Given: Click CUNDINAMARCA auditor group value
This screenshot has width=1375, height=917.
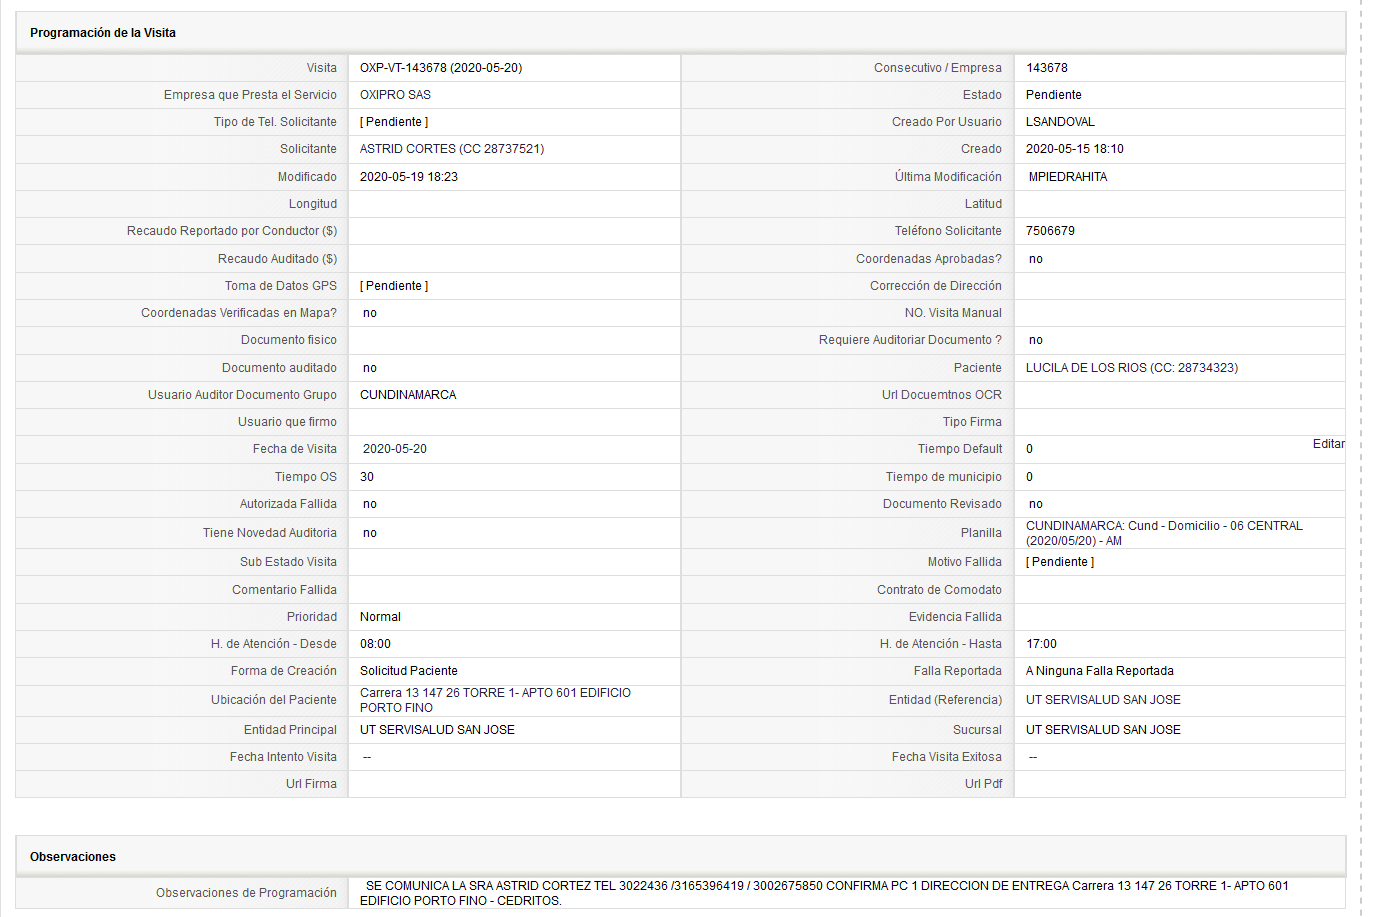Looking at the screenshot, I should click(408, 395).
